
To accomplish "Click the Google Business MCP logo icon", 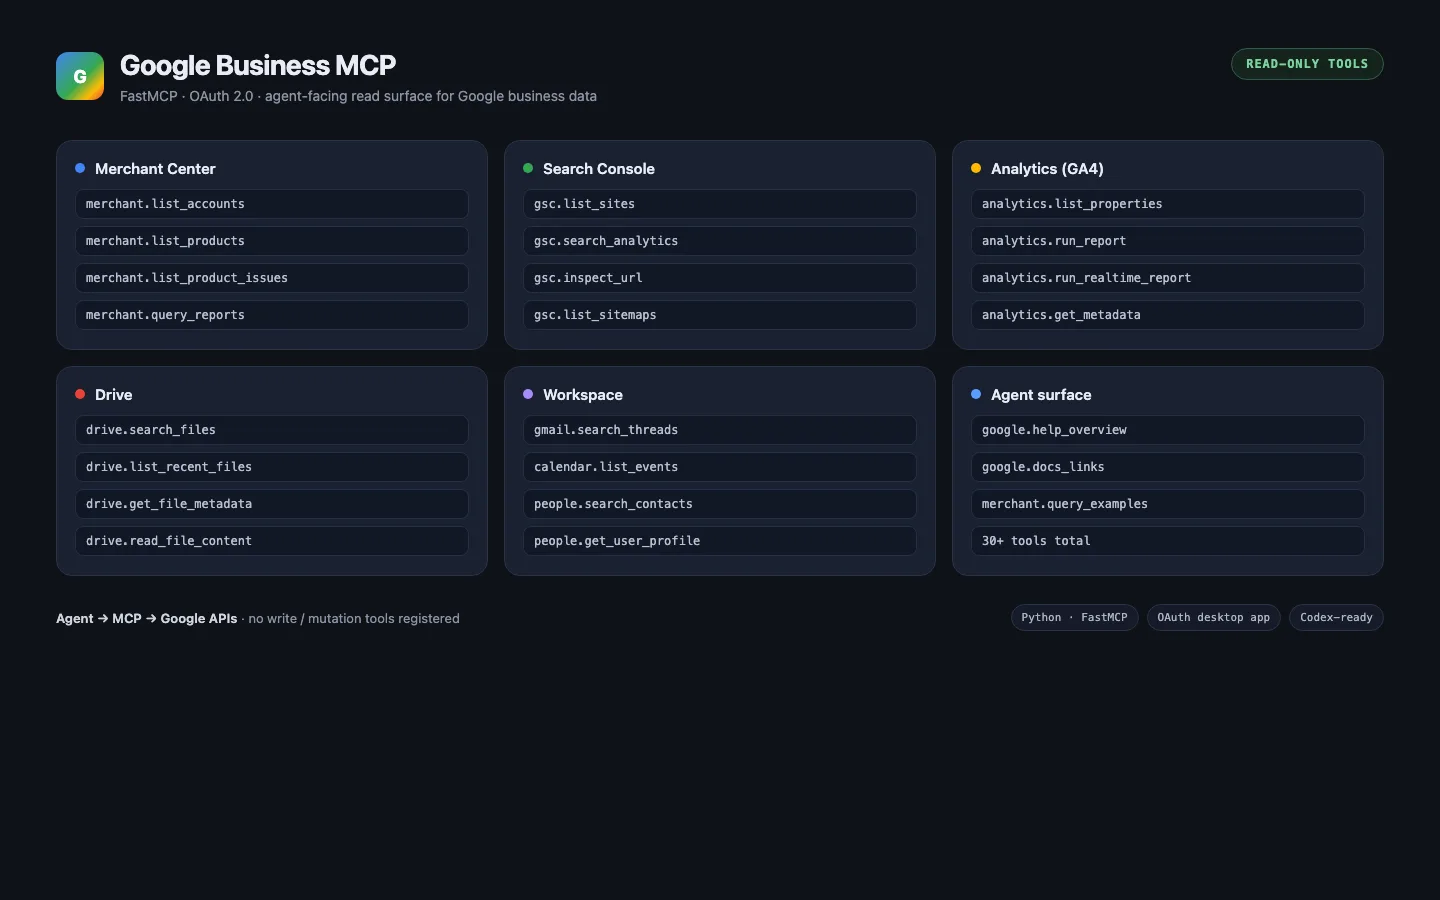I will point(80,76).
